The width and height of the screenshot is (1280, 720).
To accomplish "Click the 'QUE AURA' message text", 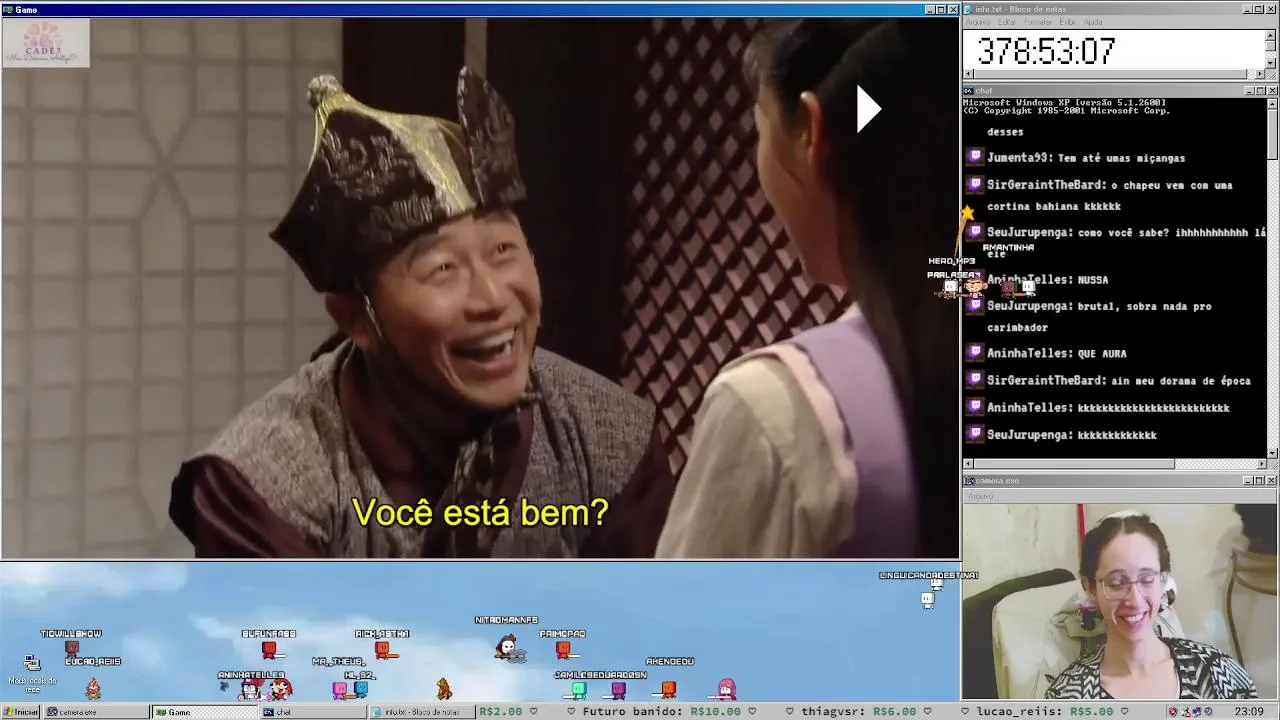I will pos(1101,353).
